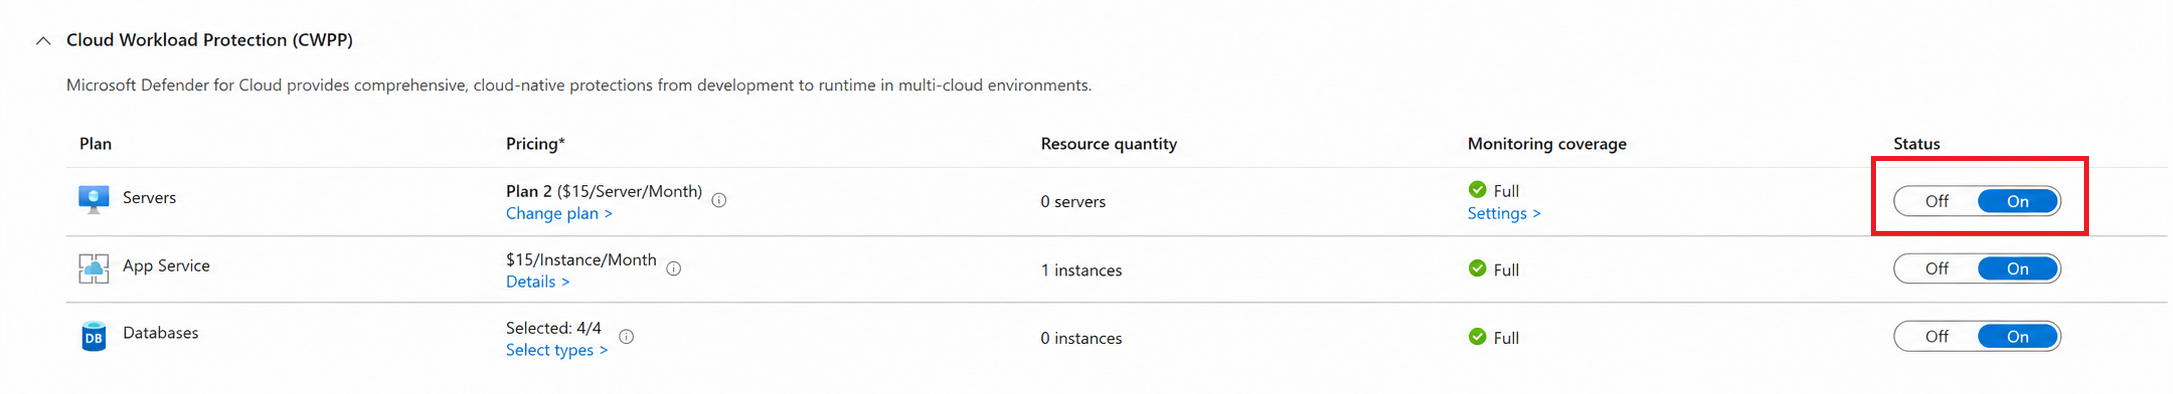Screen dimensions: 2173x394
Task: Click 'Full' coverage text in App Service row
Action: coord(1506,269)
